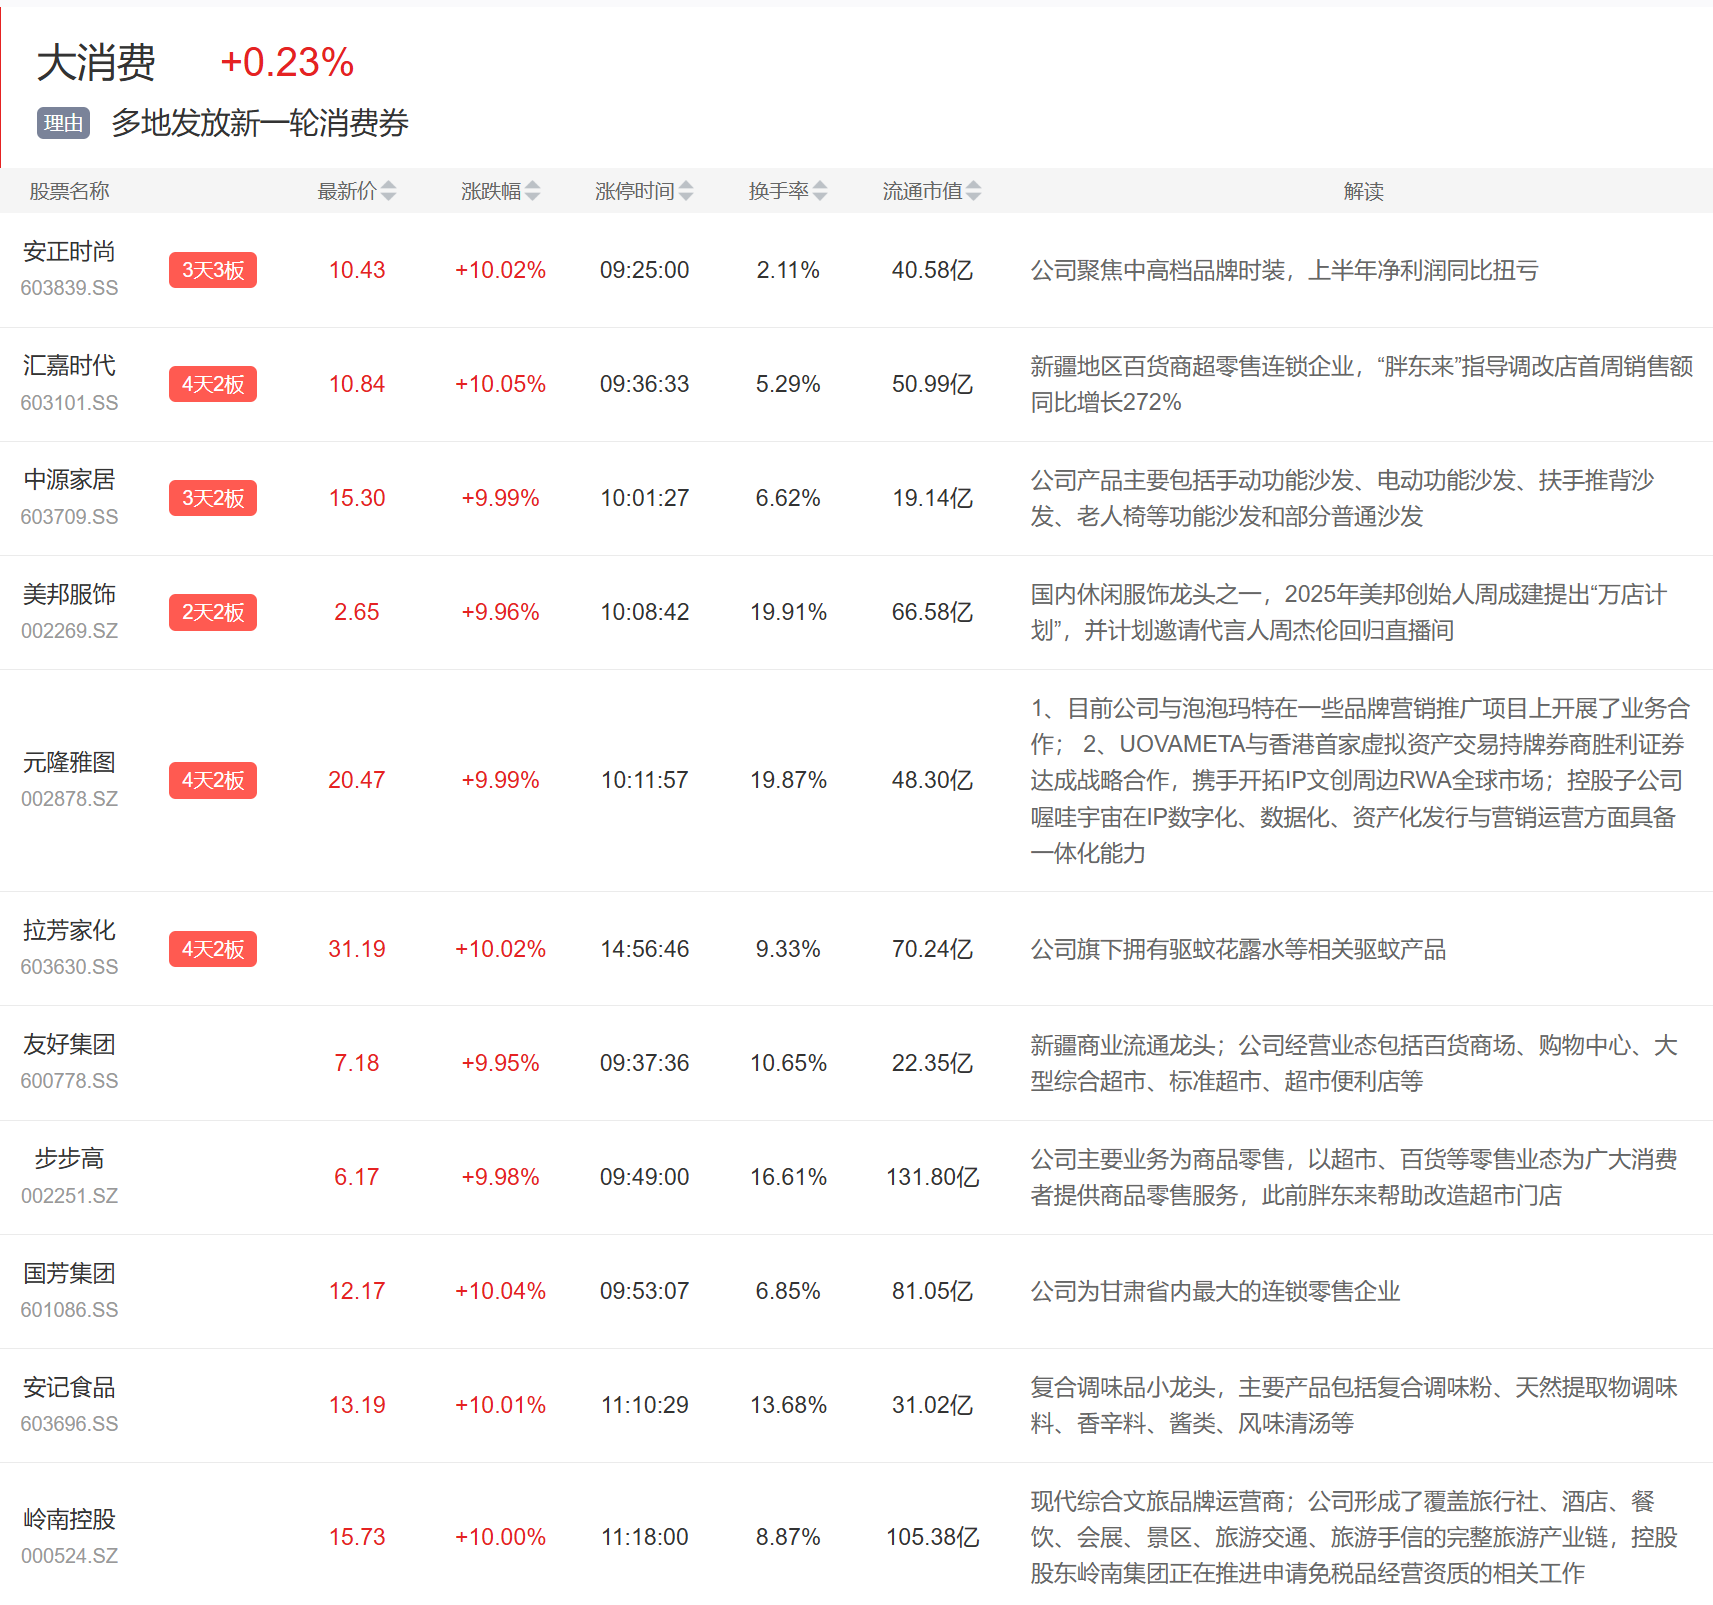Click the 3天2板 badge for 中源家居
The width and height of the screenshot is (1713, 1605).
tap(213, 498)
